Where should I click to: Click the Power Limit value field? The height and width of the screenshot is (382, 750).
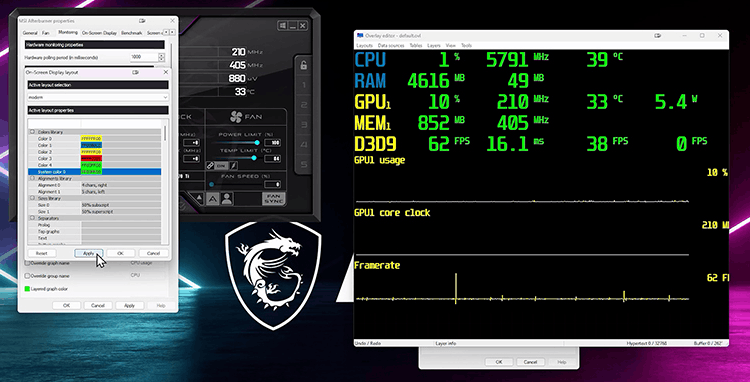coord(273,143)
